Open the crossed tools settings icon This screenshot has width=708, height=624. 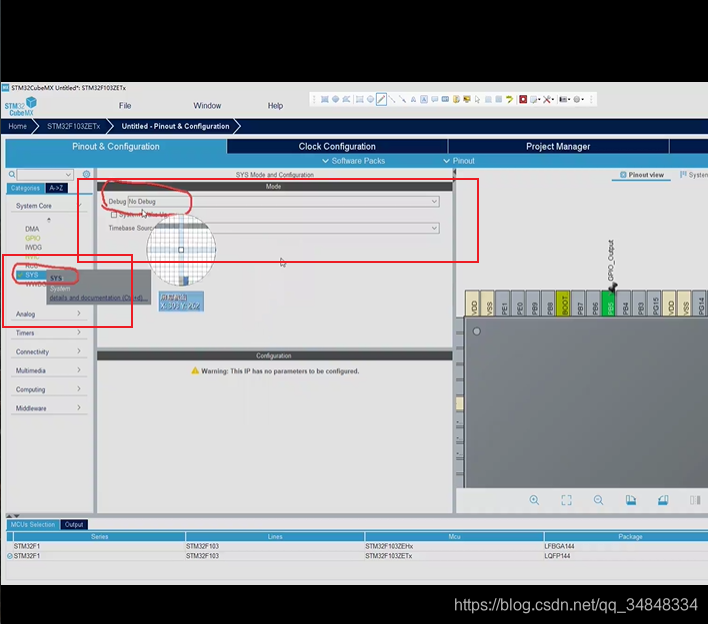click(546, 99)
